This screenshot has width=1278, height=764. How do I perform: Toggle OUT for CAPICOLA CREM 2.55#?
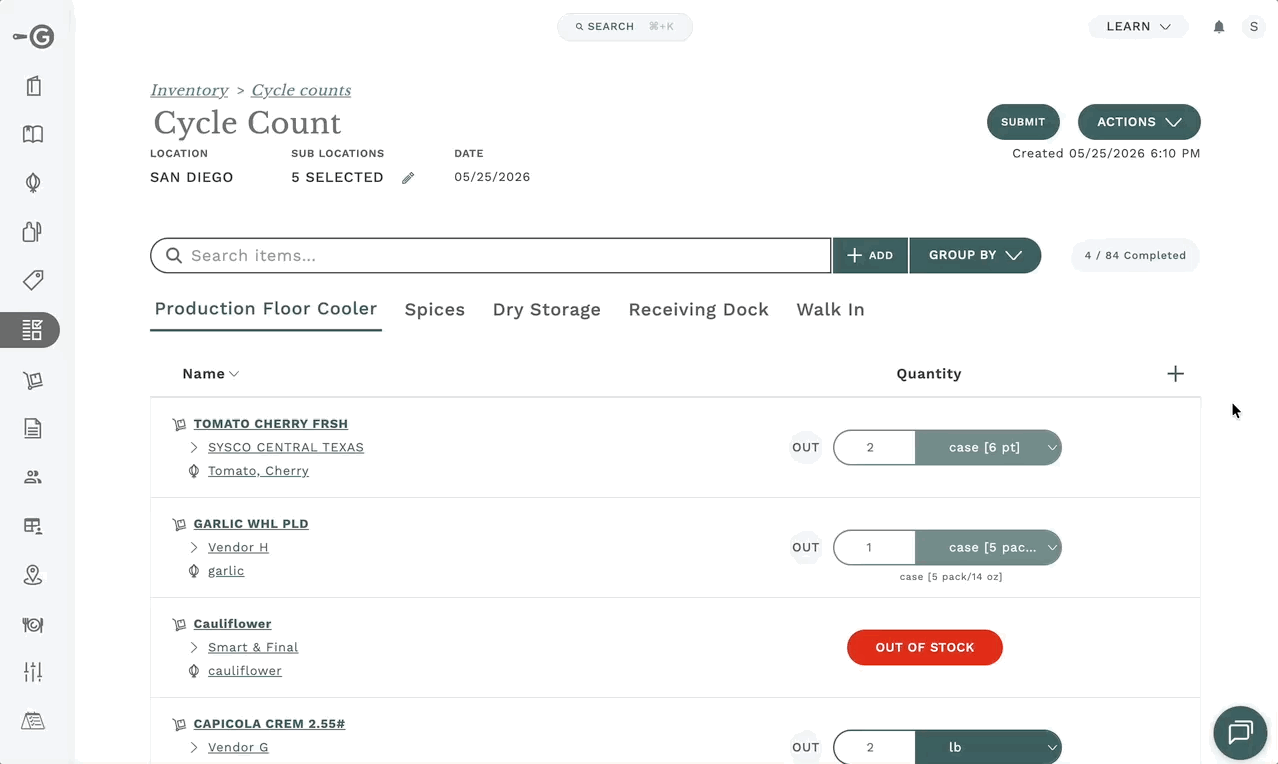click(x=806, y=748)
